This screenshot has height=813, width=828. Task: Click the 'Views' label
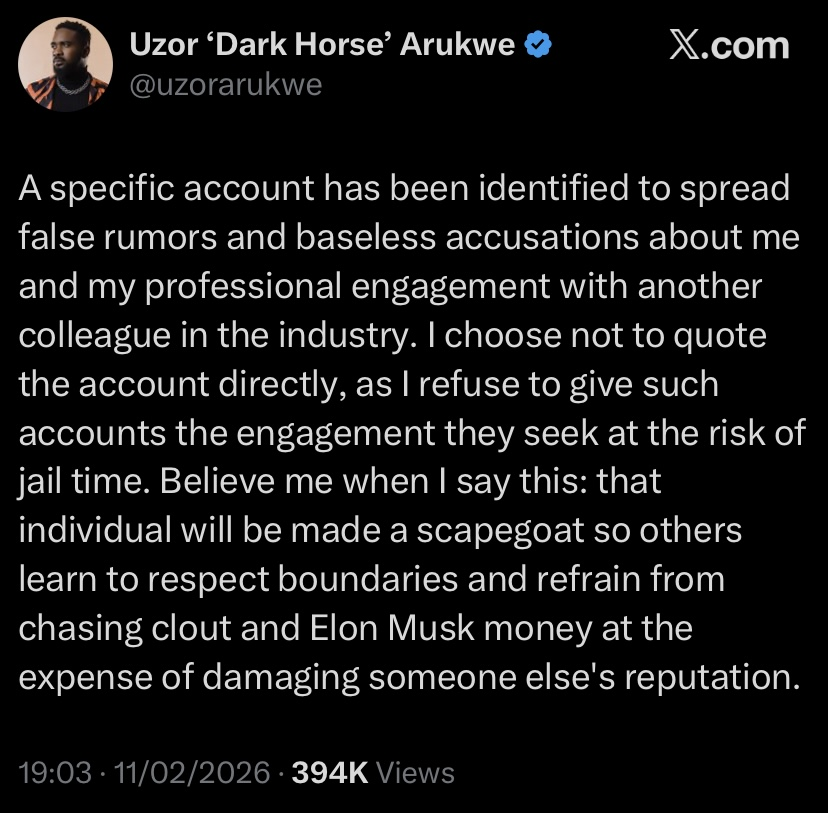(415, 772)
